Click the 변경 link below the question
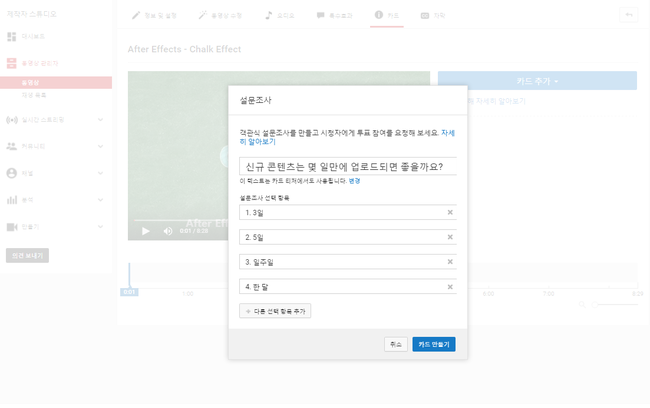650x408 pixels. click(354, 181)
